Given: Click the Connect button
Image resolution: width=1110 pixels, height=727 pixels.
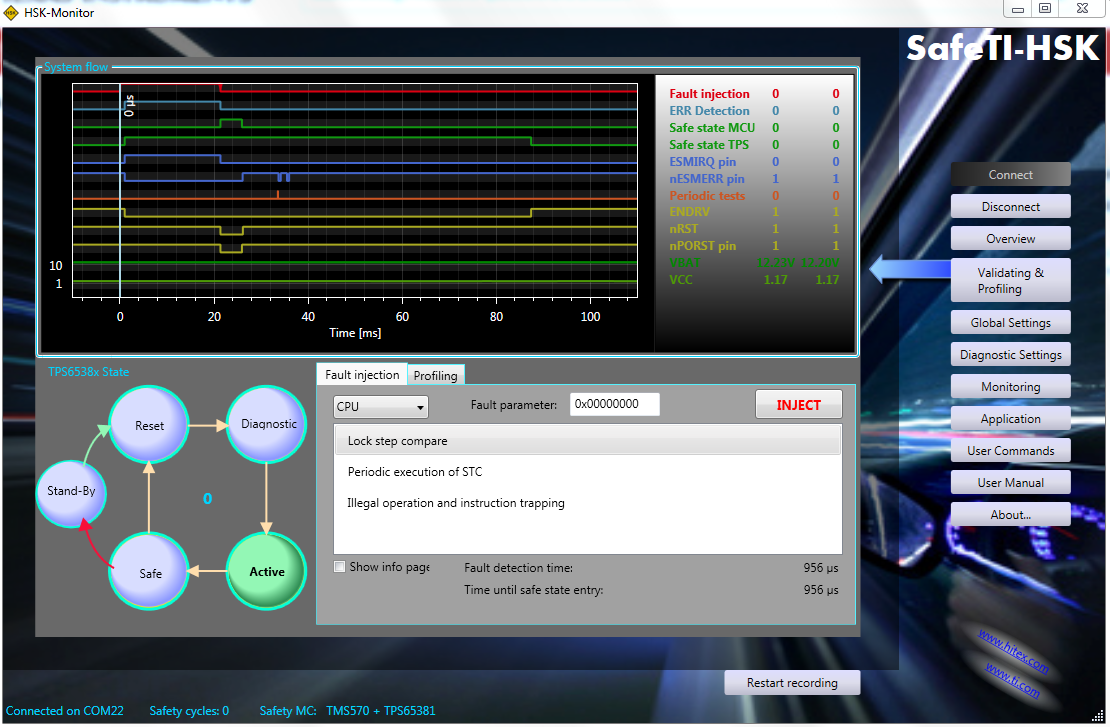Looking at the screenshot, I should [1010, 175].
